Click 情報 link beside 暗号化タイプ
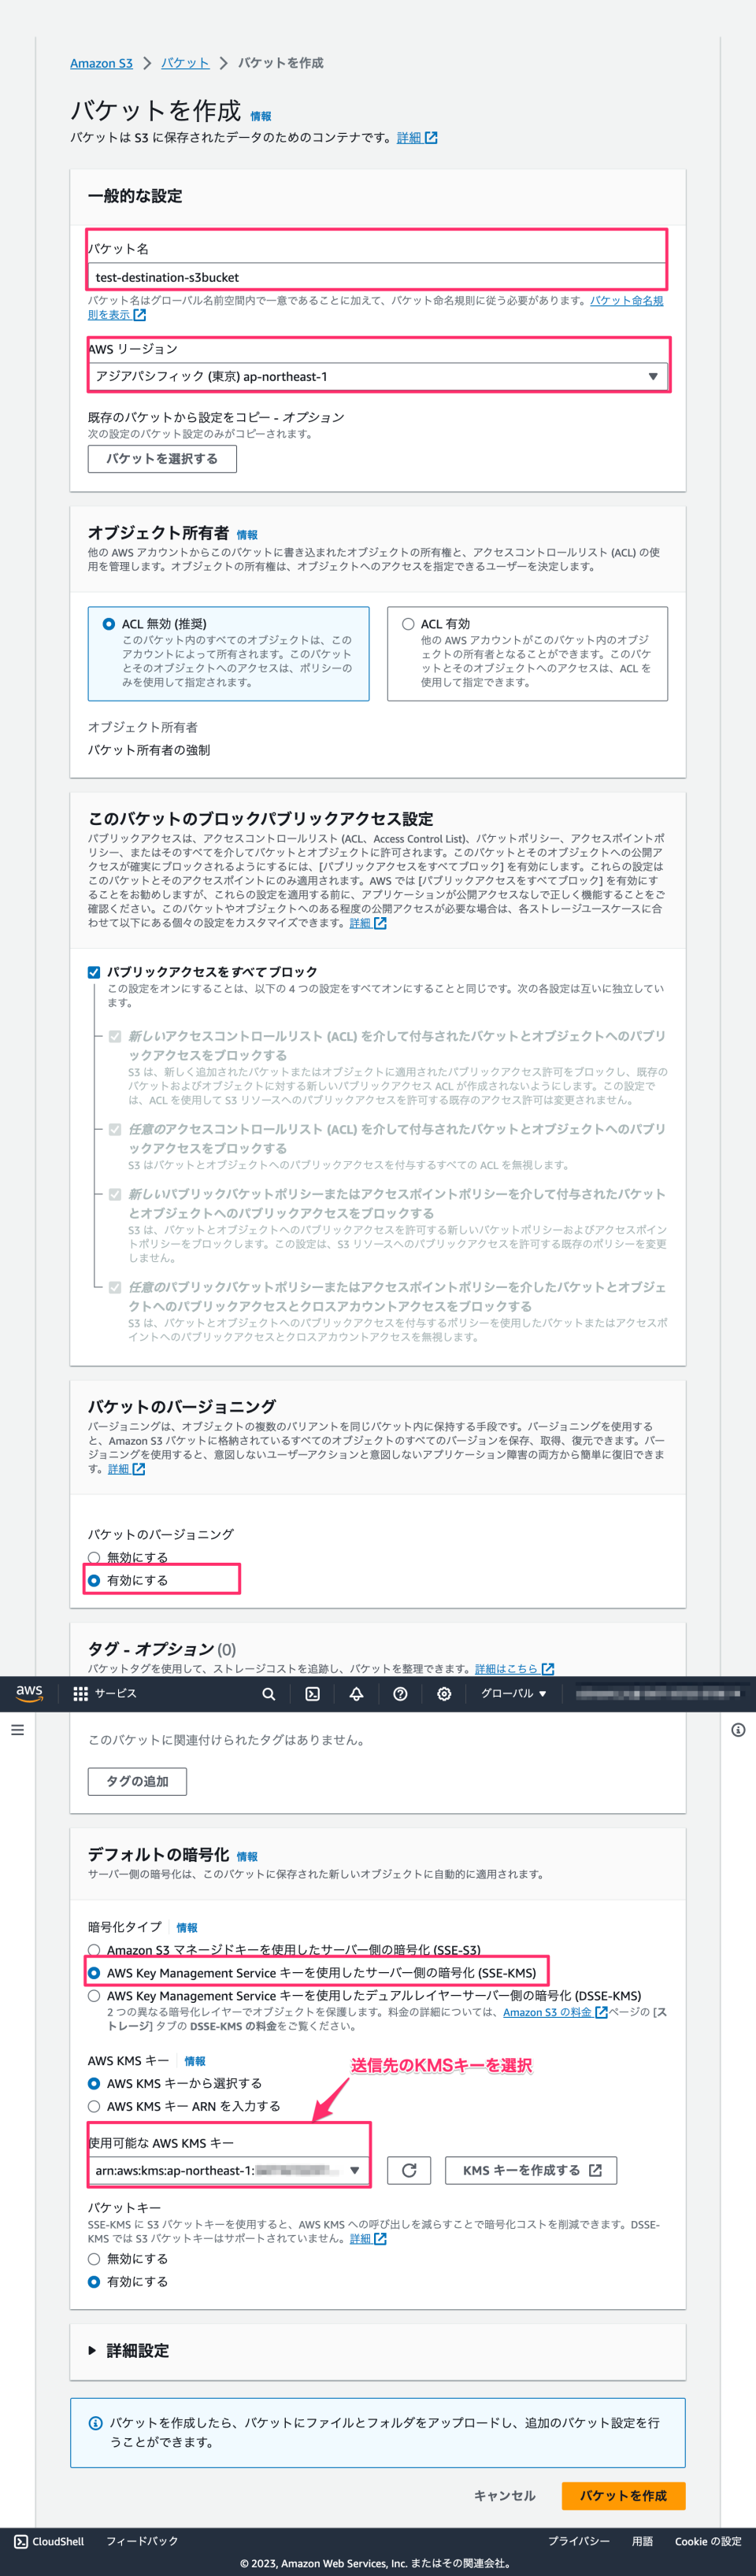The height and width of the screenshot is (2576, 756). (187, 1928)
